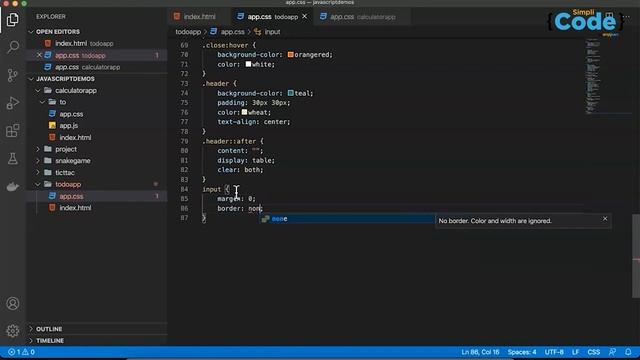This screenshot has height=360, width=640.
Task: Close the app.css todoapp tab
Action: [x=304, y=17]
